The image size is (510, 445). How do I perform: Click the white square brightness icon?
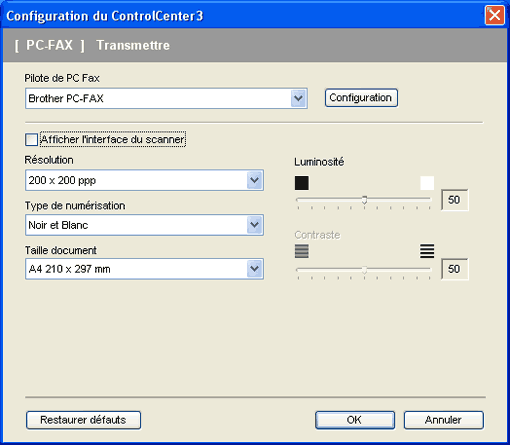tap(427, 183)
